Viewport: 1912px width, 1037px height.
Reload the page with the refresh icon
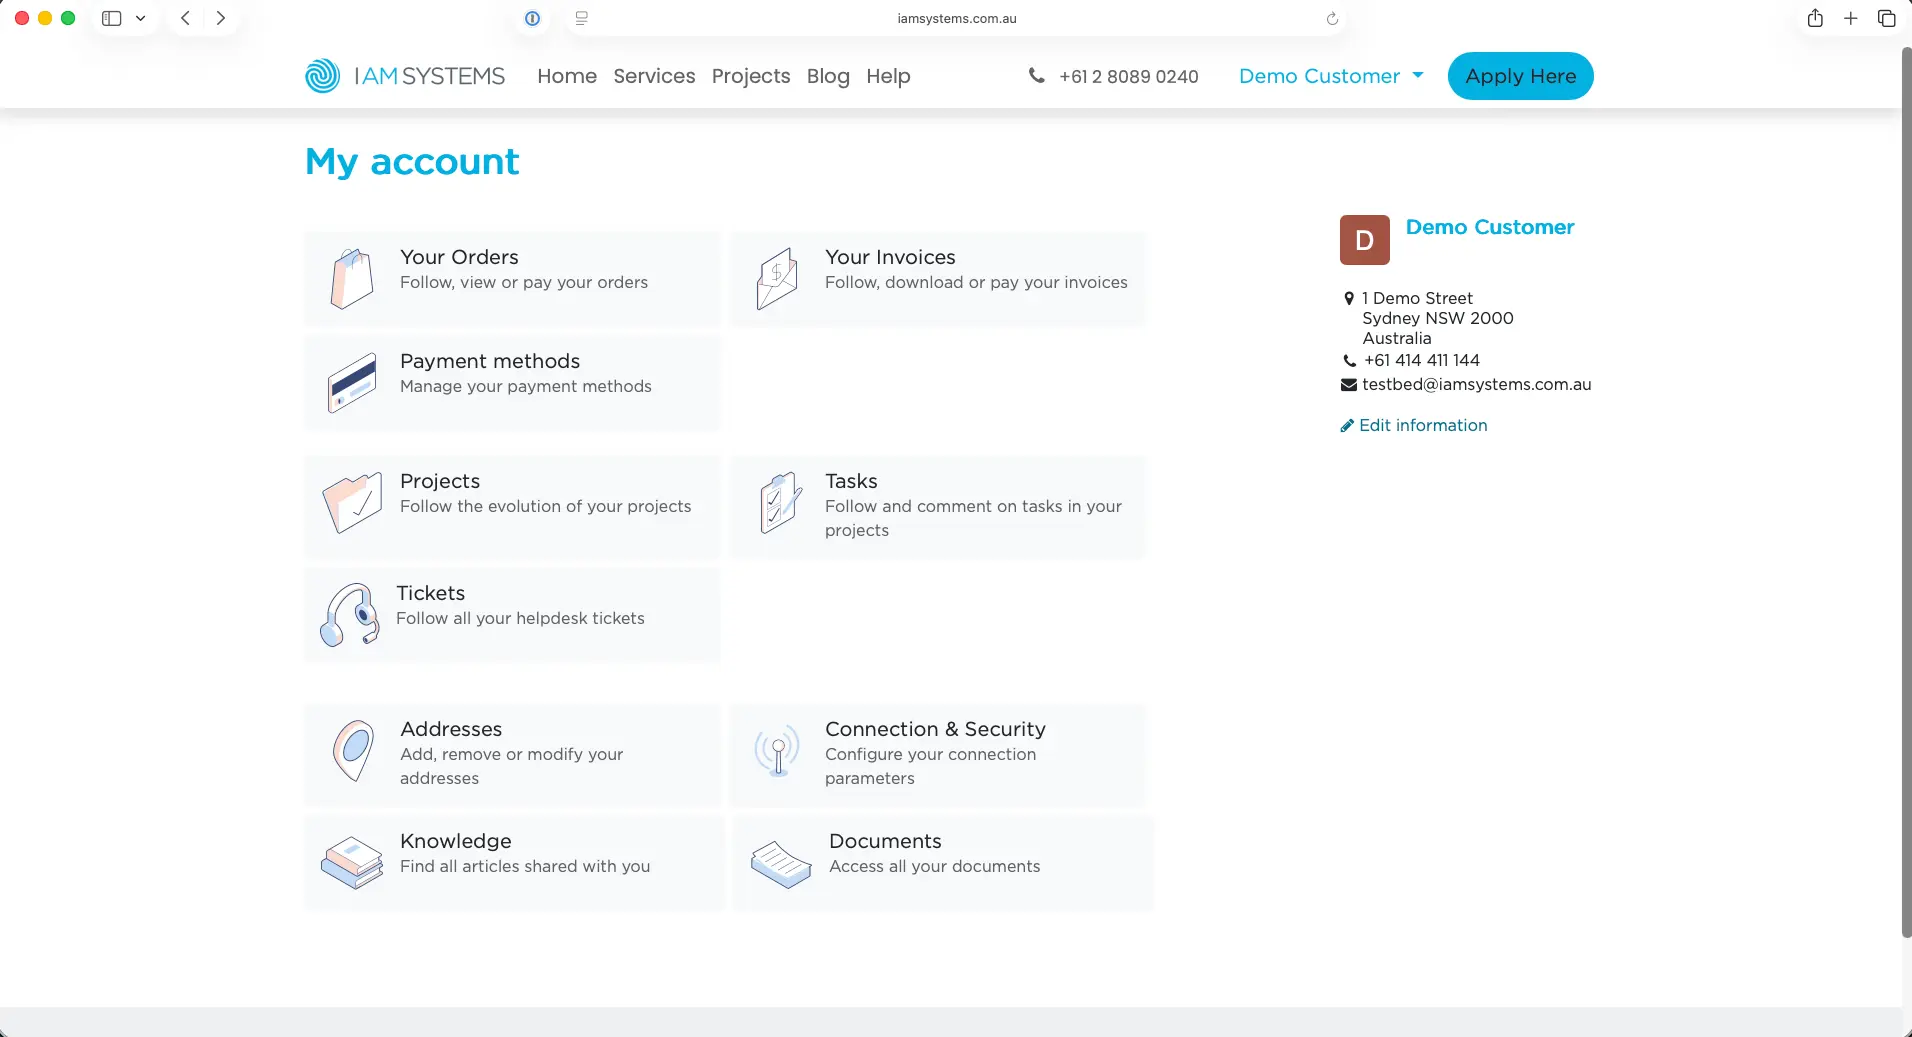[1332, 18]
